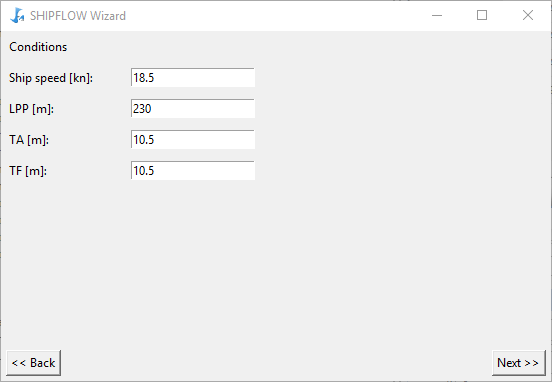
Task: Focus the Ship speed input field
Action: (193, 77)
